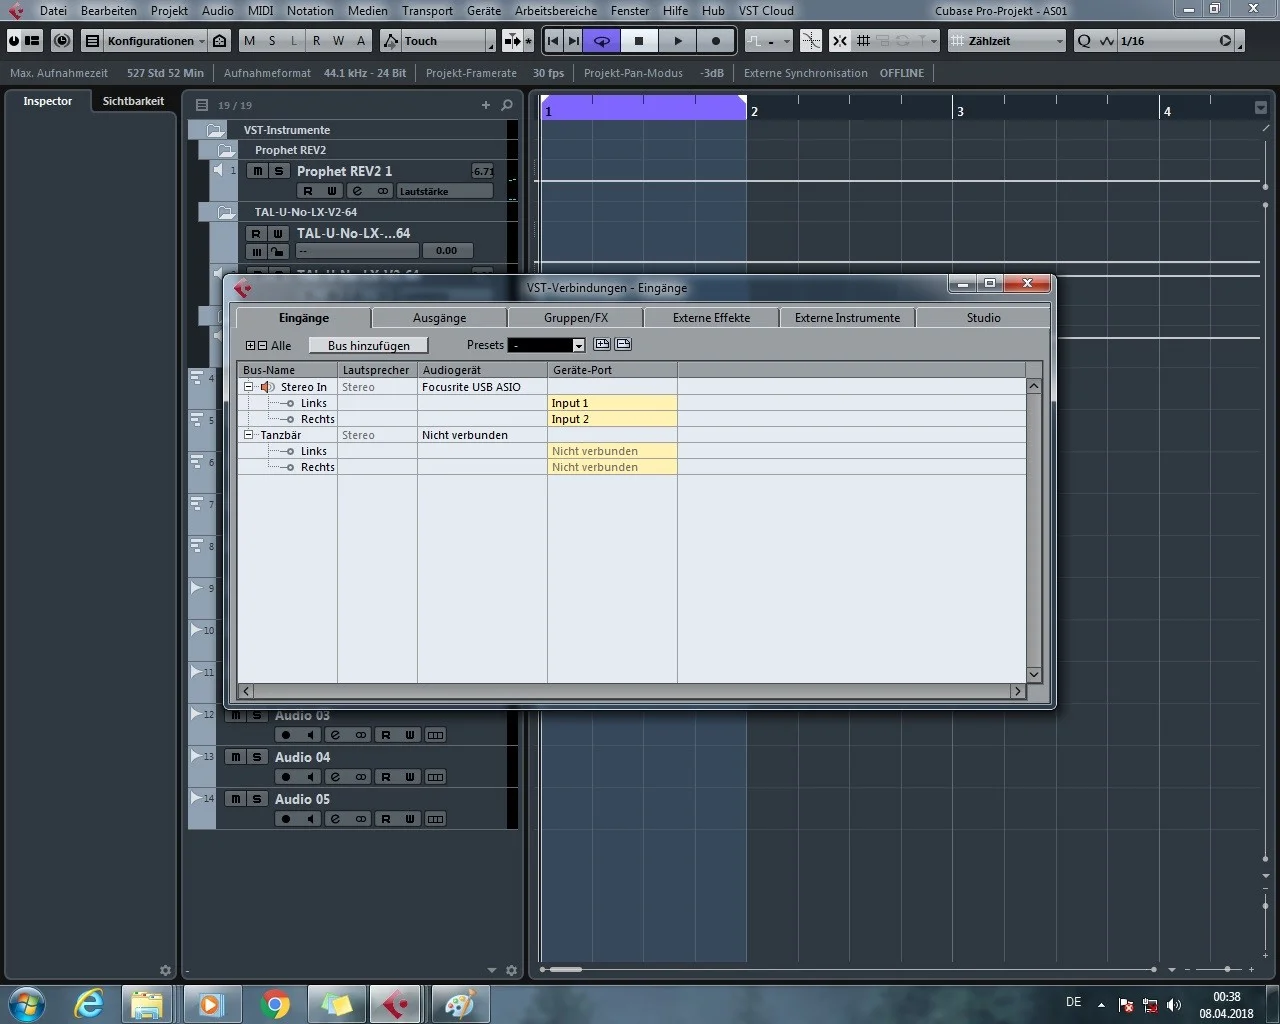The width and height of the screenshot is (1280, 1024).
Task: Collapse the Stereo In bus tree node
Action: 249,387
